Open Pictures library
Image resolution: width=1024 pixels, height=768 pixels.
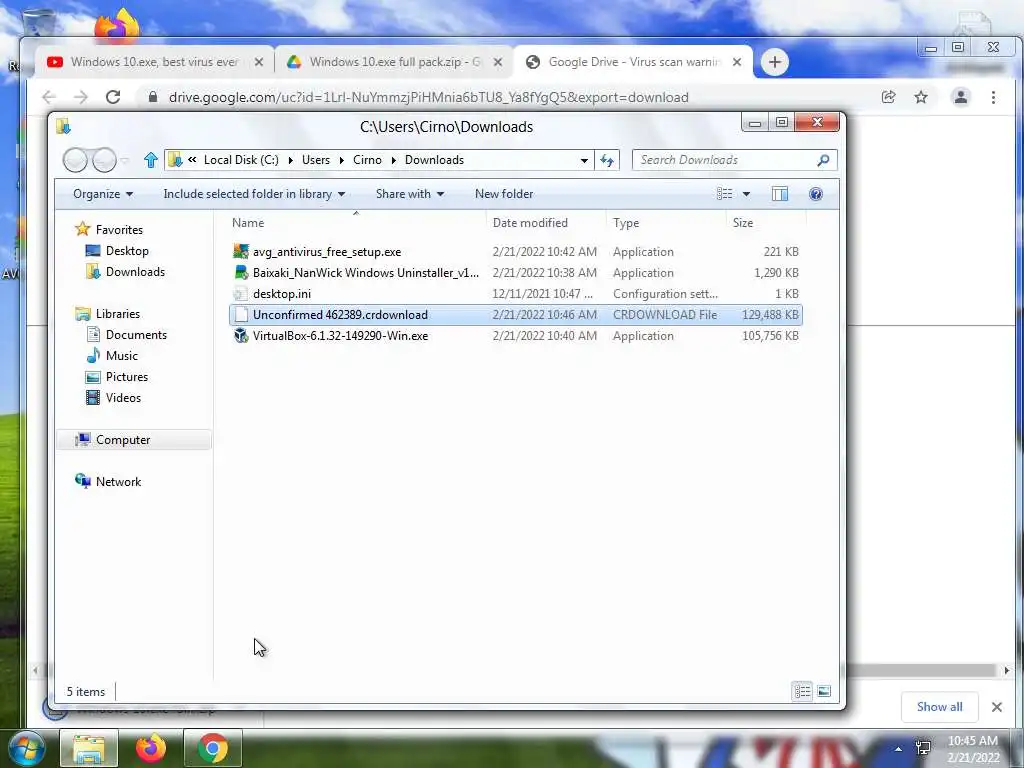(127, 377)
